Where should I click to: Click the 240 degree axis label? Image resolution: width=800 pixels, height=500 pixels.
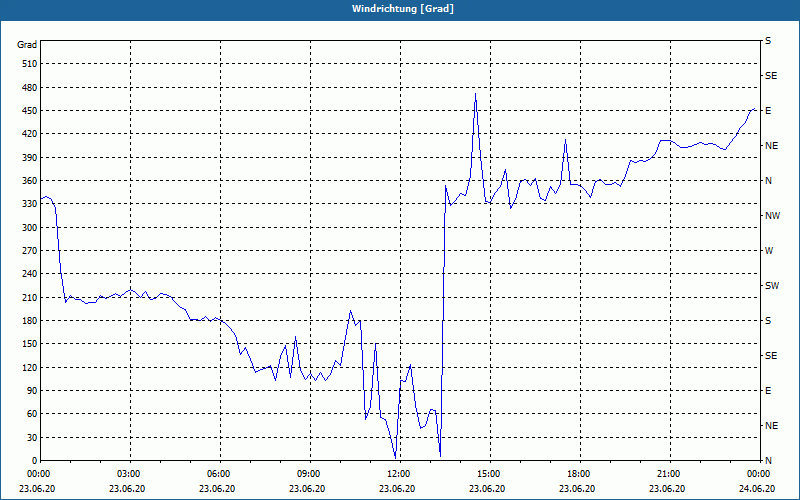(x=30, y=274)
